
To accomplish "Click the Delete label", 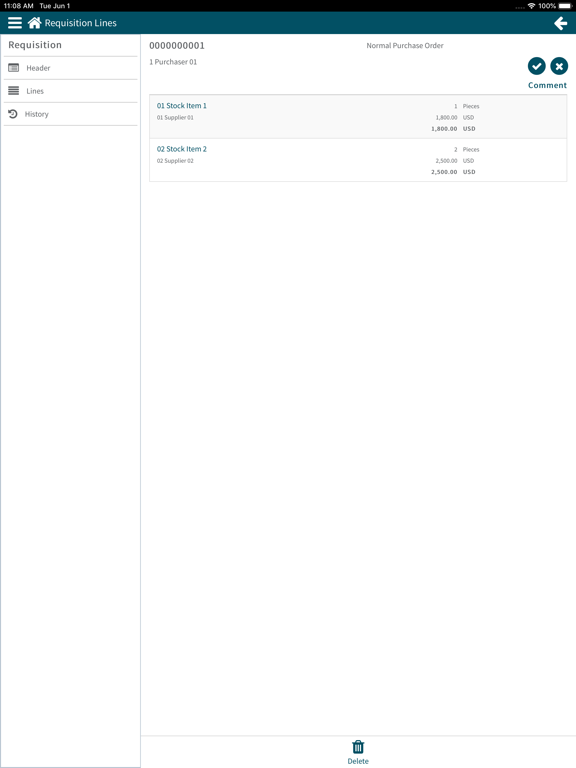I will [x=358, y=761].
